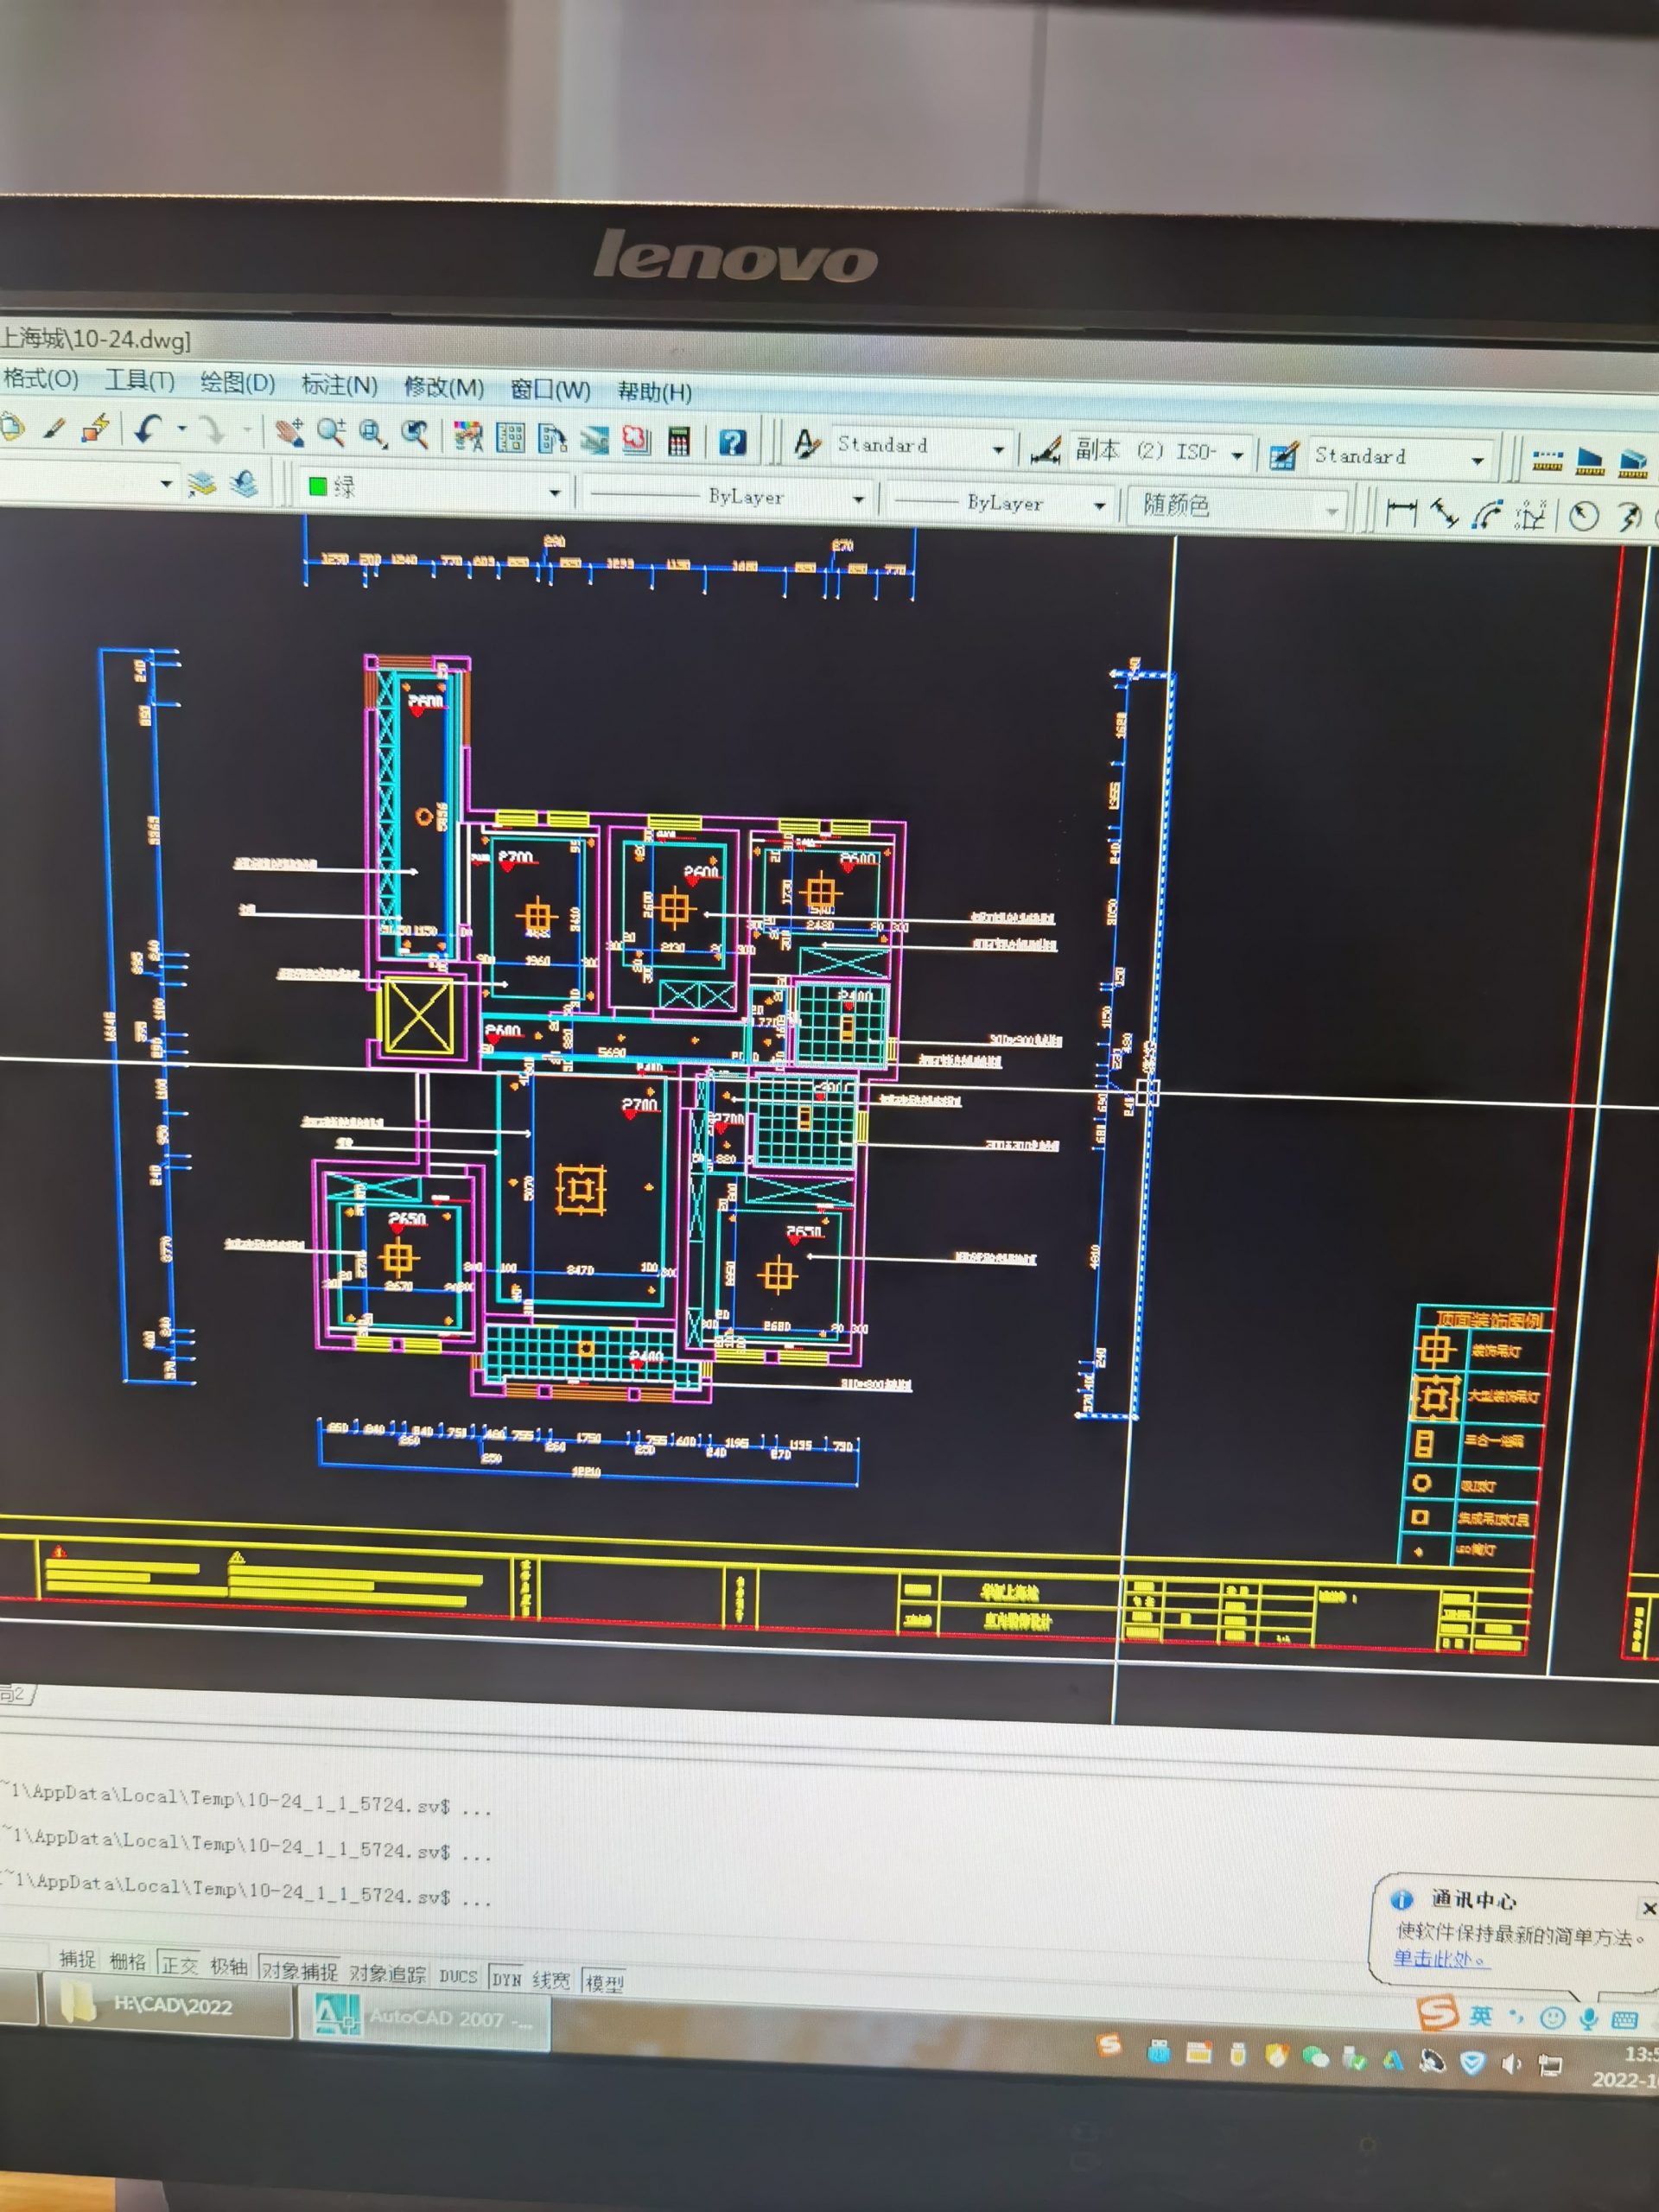The width and height of the screenshot is (1659, 2212).
Task: Expand the 绿 color dropdown
Action: point(554,492)
